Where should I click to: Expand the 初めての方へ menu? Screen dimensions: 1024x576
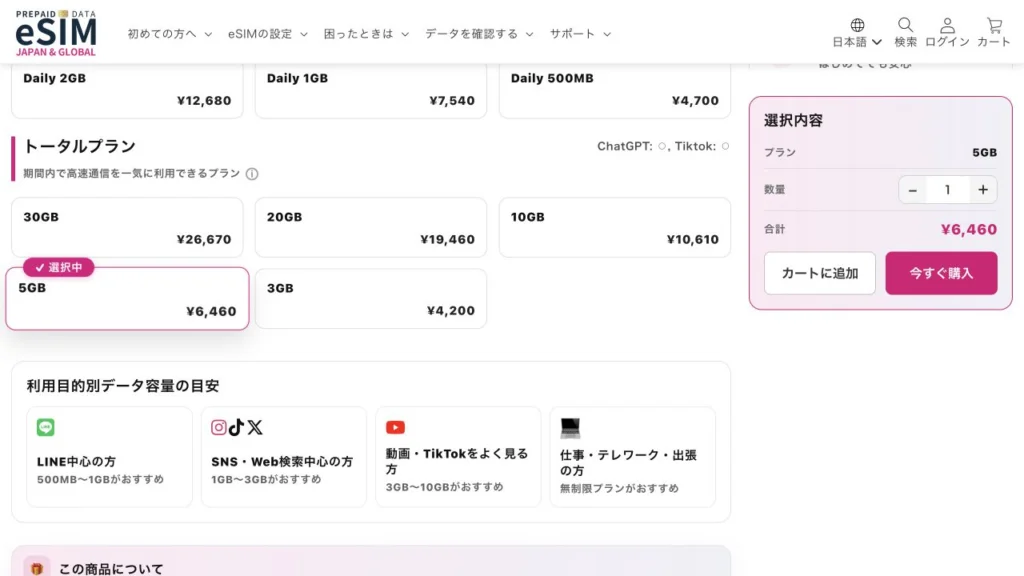tap(170, 34)
